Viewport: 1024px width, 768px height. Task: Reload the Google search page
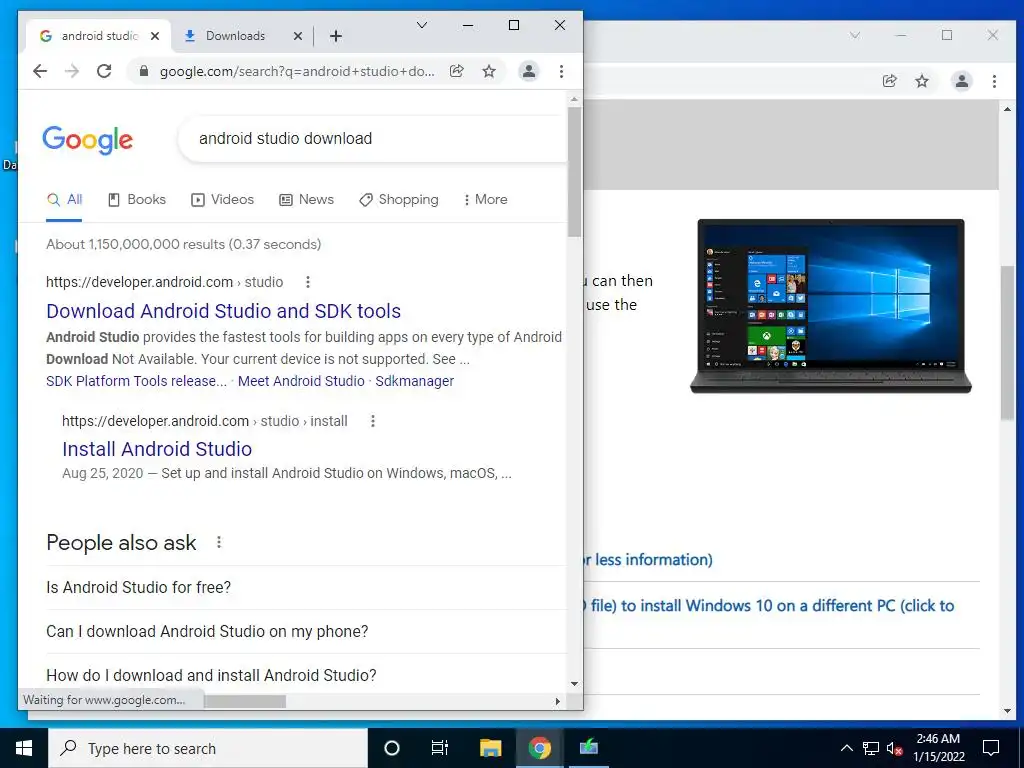coord(104,71)
